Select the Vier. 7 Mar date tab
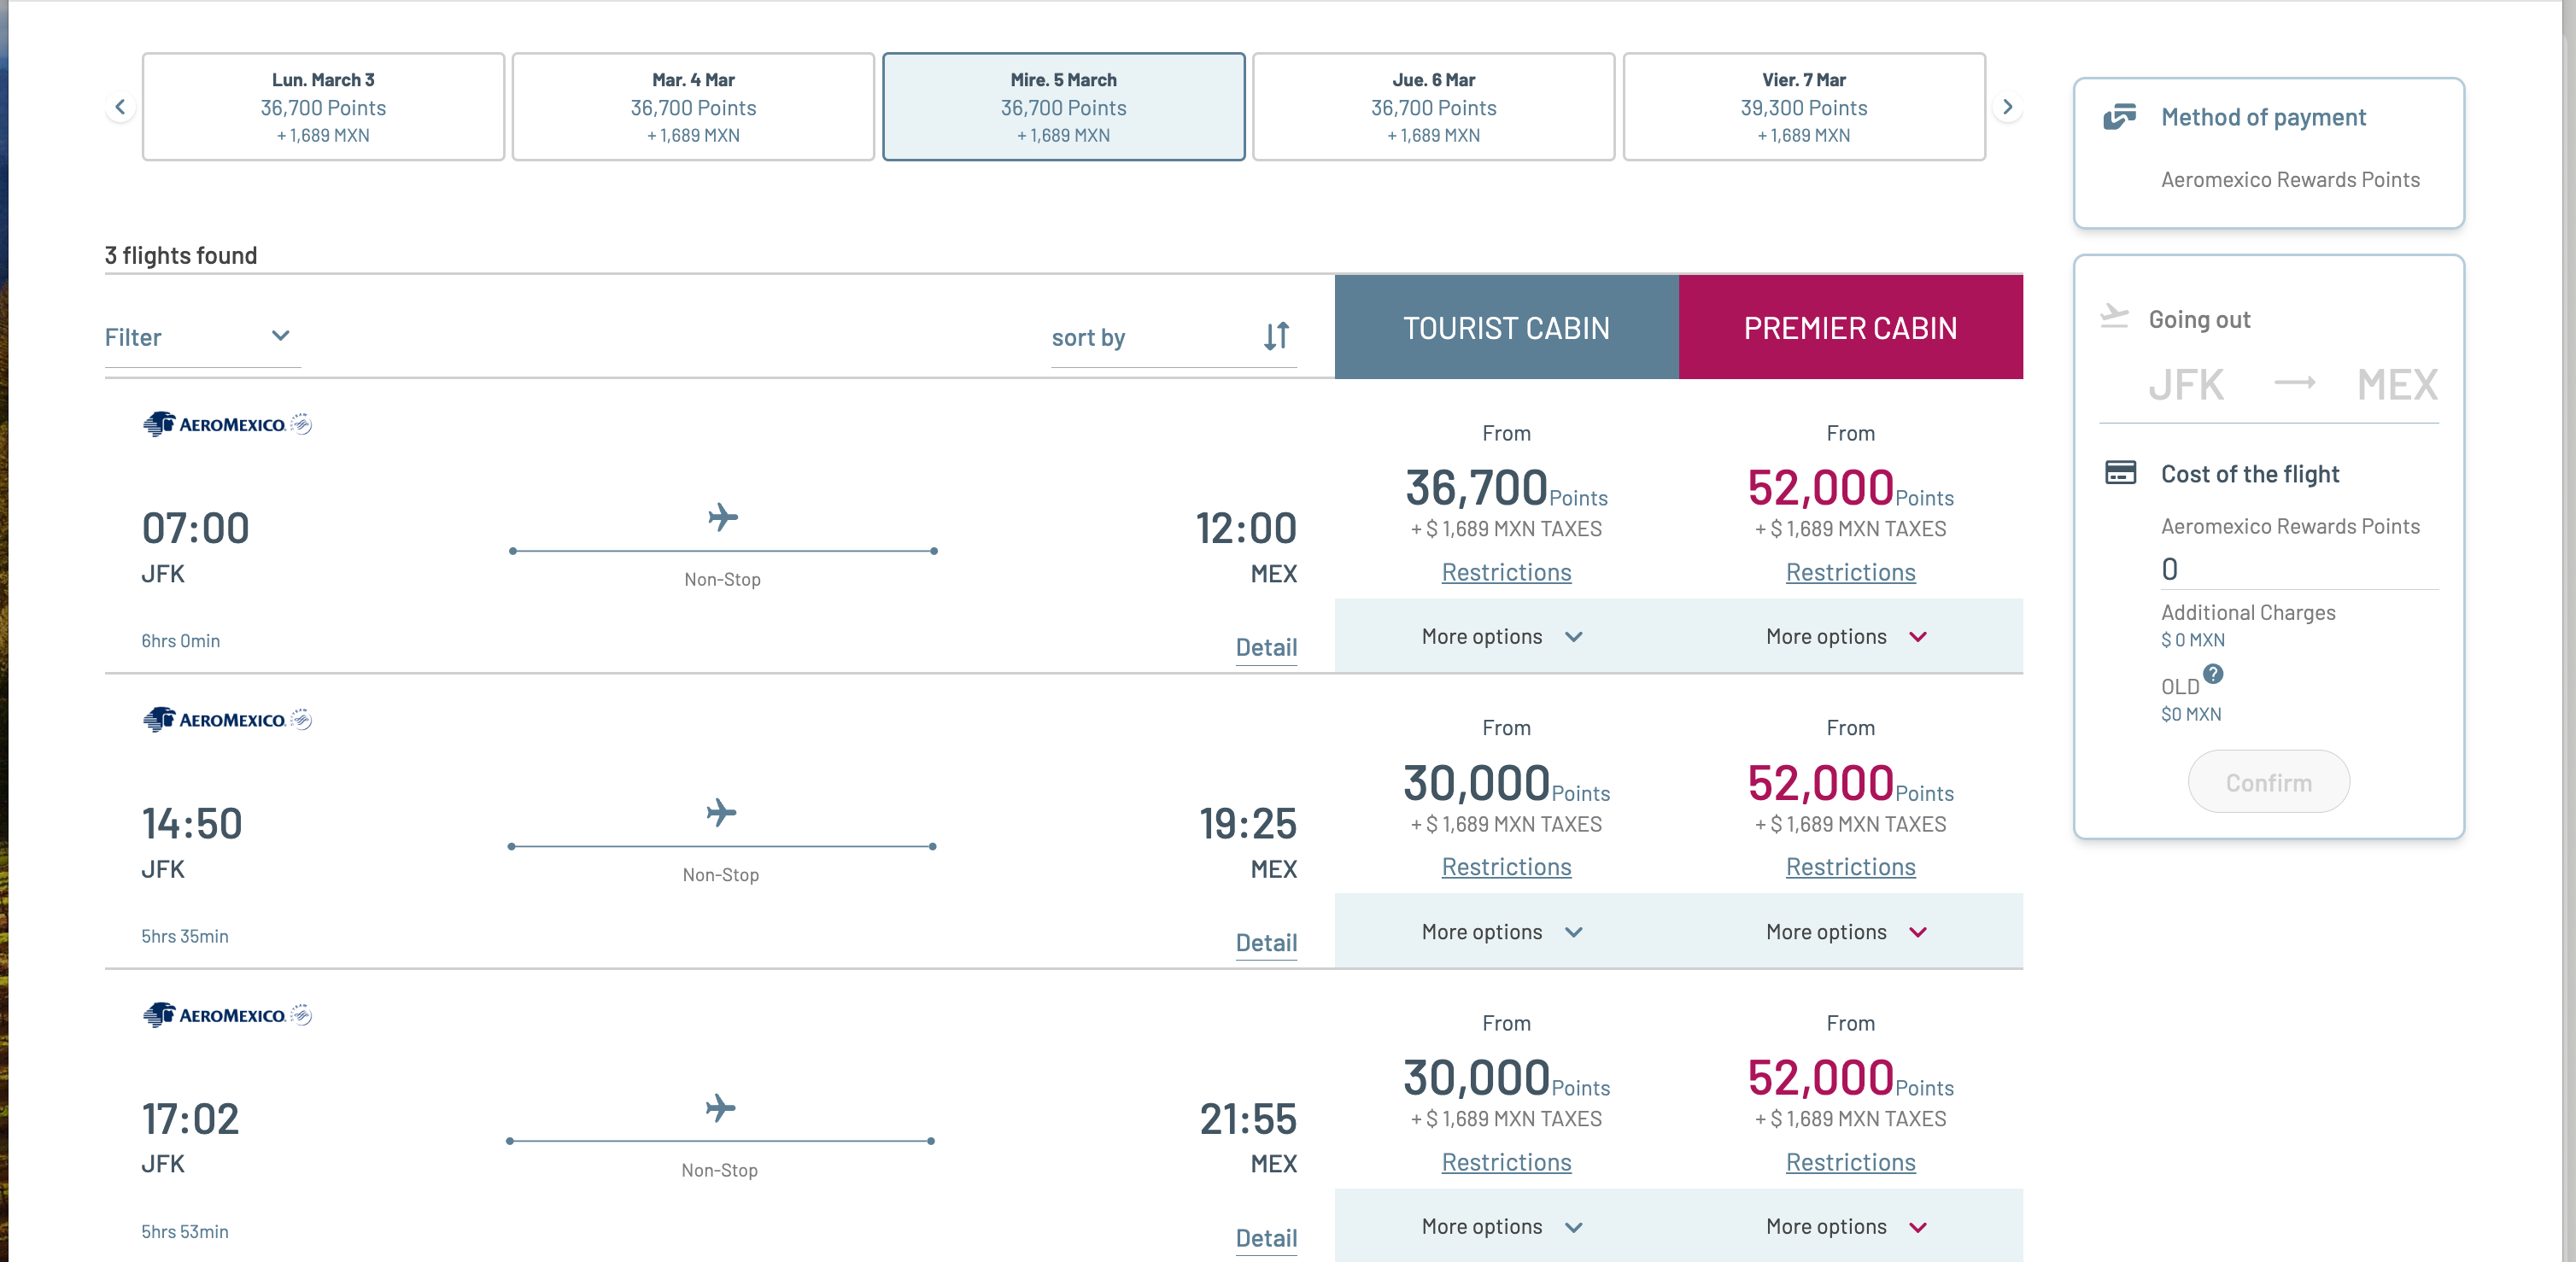This screenshot has width=2576, height=1262. click(1803, 107)
